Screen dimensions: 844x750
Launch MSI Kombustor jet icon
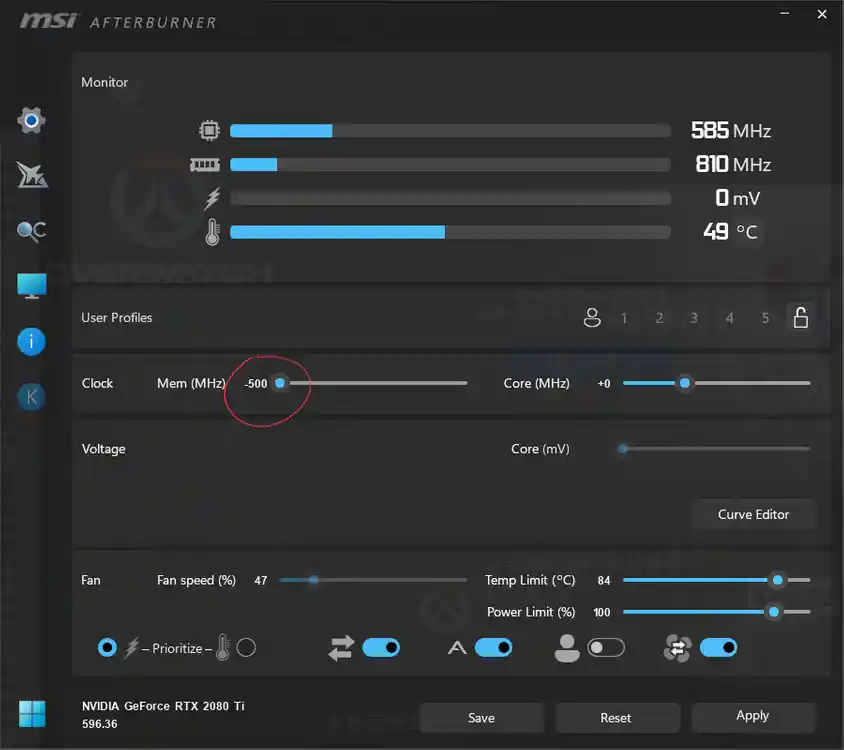click(32, 175)
